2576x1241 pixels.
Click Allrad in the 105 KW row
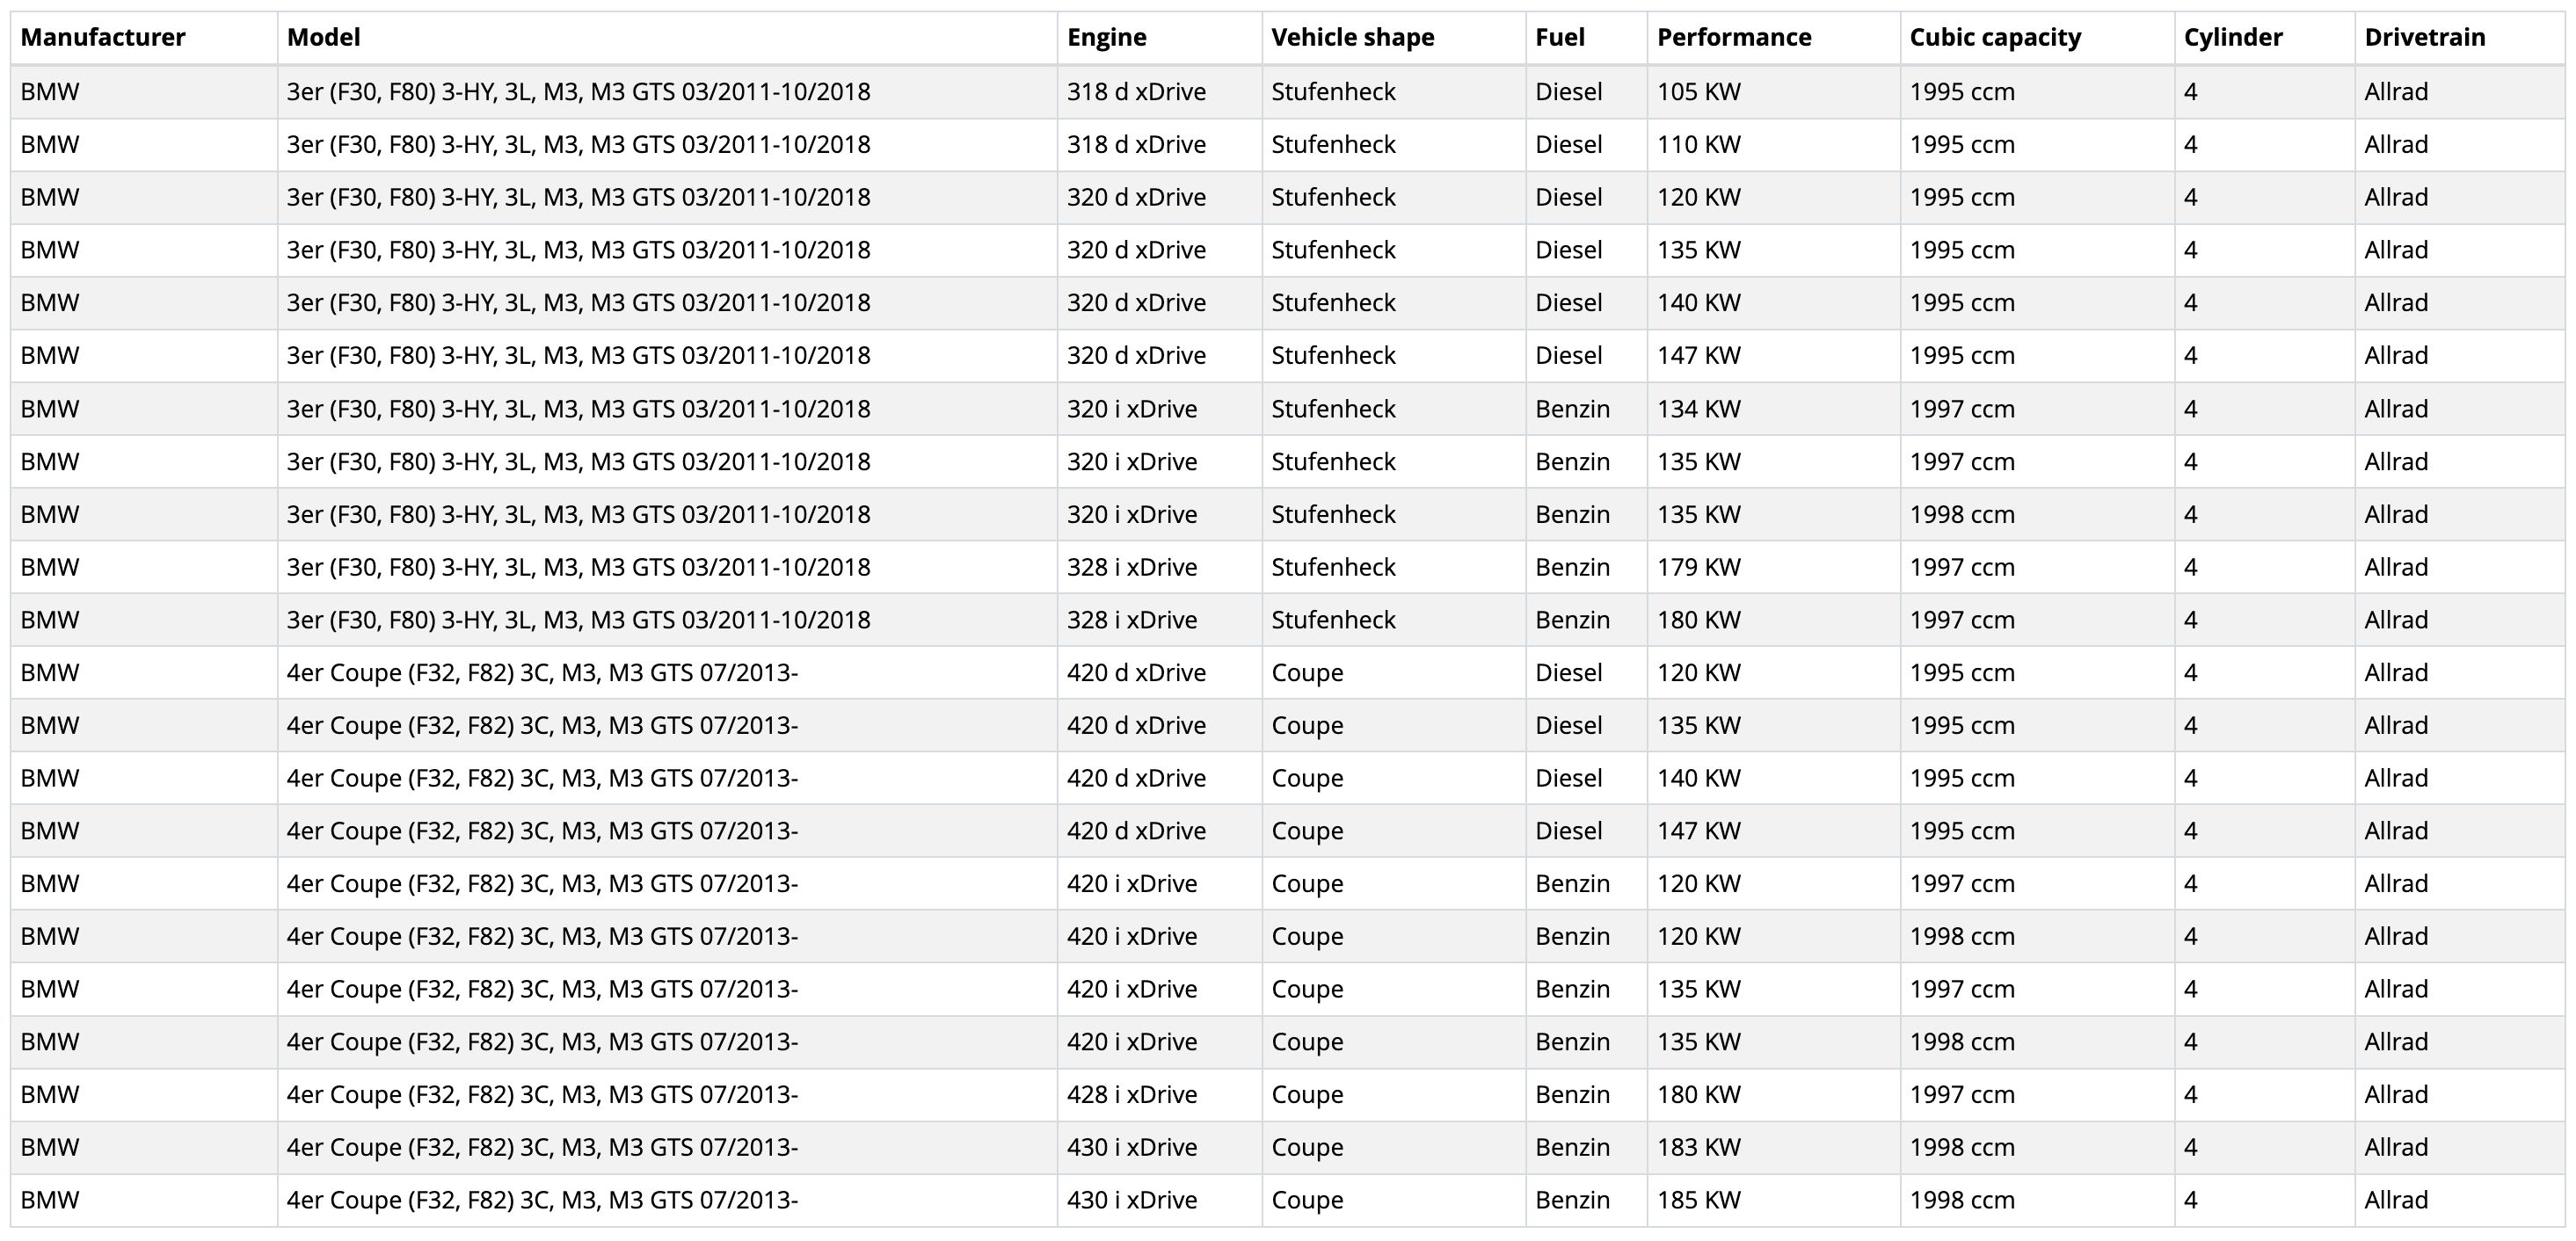point(2396,92)
